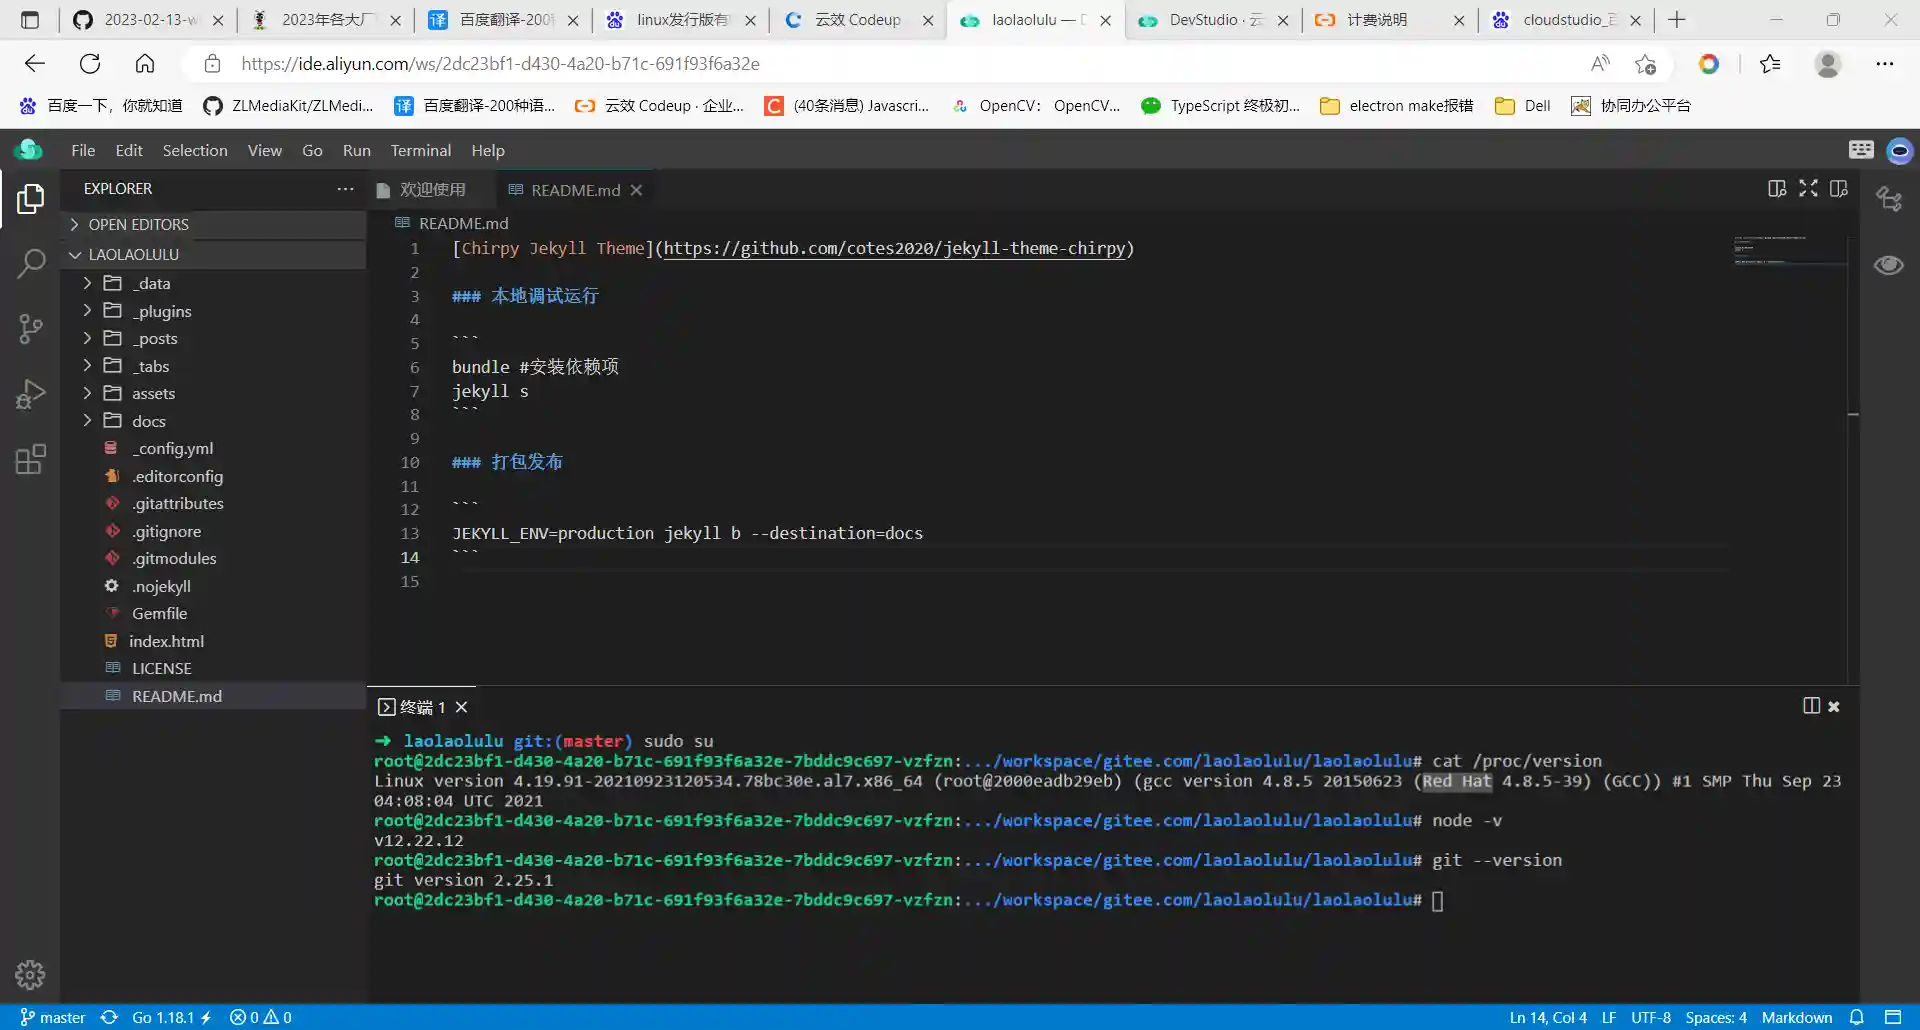Switch to the 欢迎使用 tab

click(x=432, y=190)
